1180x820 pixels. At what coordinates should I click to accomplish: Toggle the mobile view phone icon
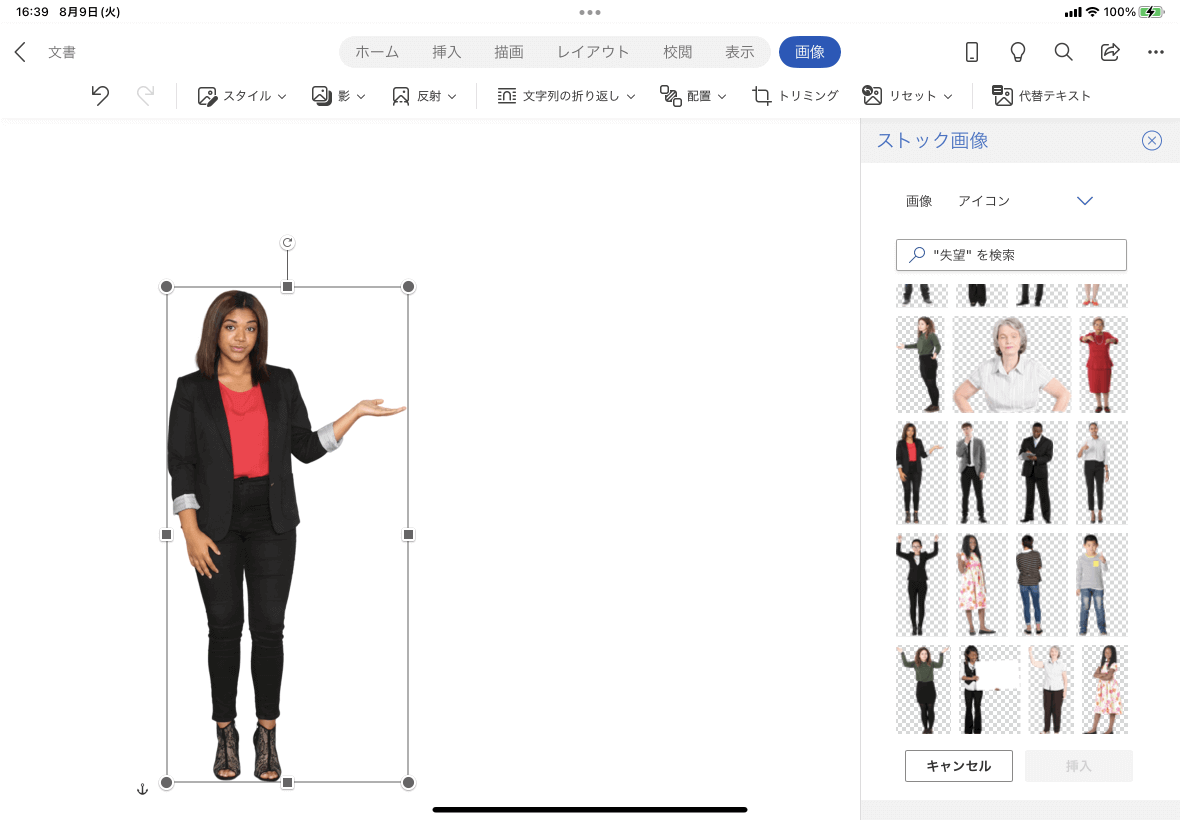point(972,52)
